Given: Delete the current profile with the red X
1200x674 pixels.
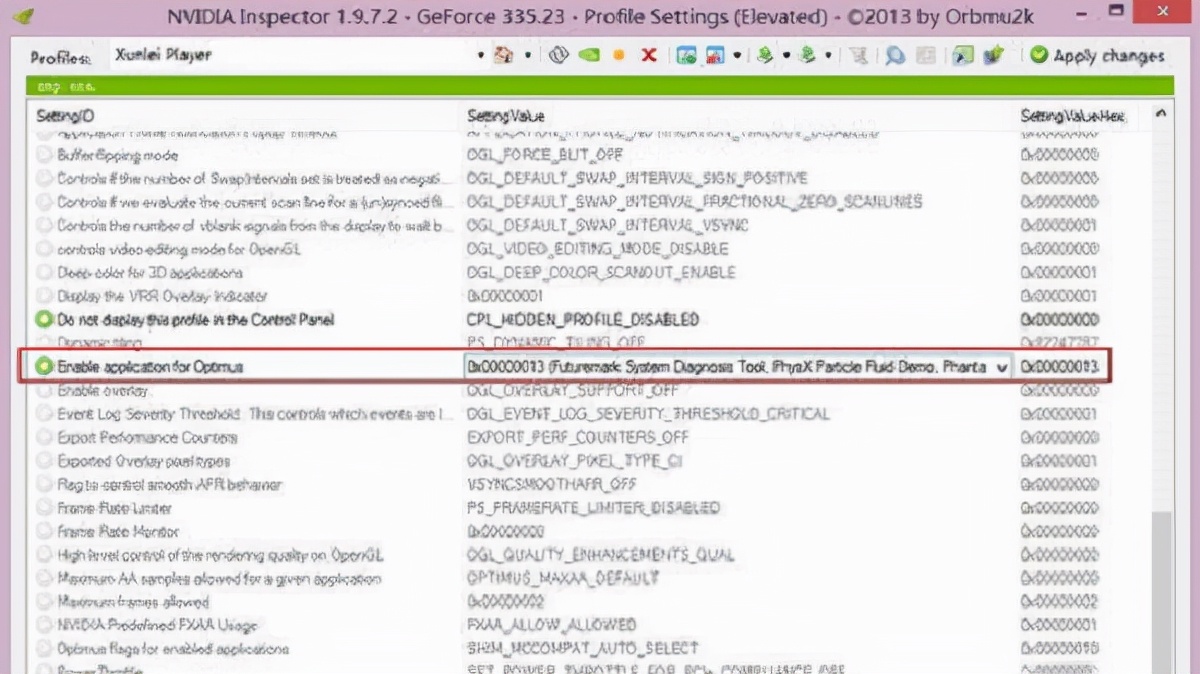Looking at the screenshot, I should [647, 55].
